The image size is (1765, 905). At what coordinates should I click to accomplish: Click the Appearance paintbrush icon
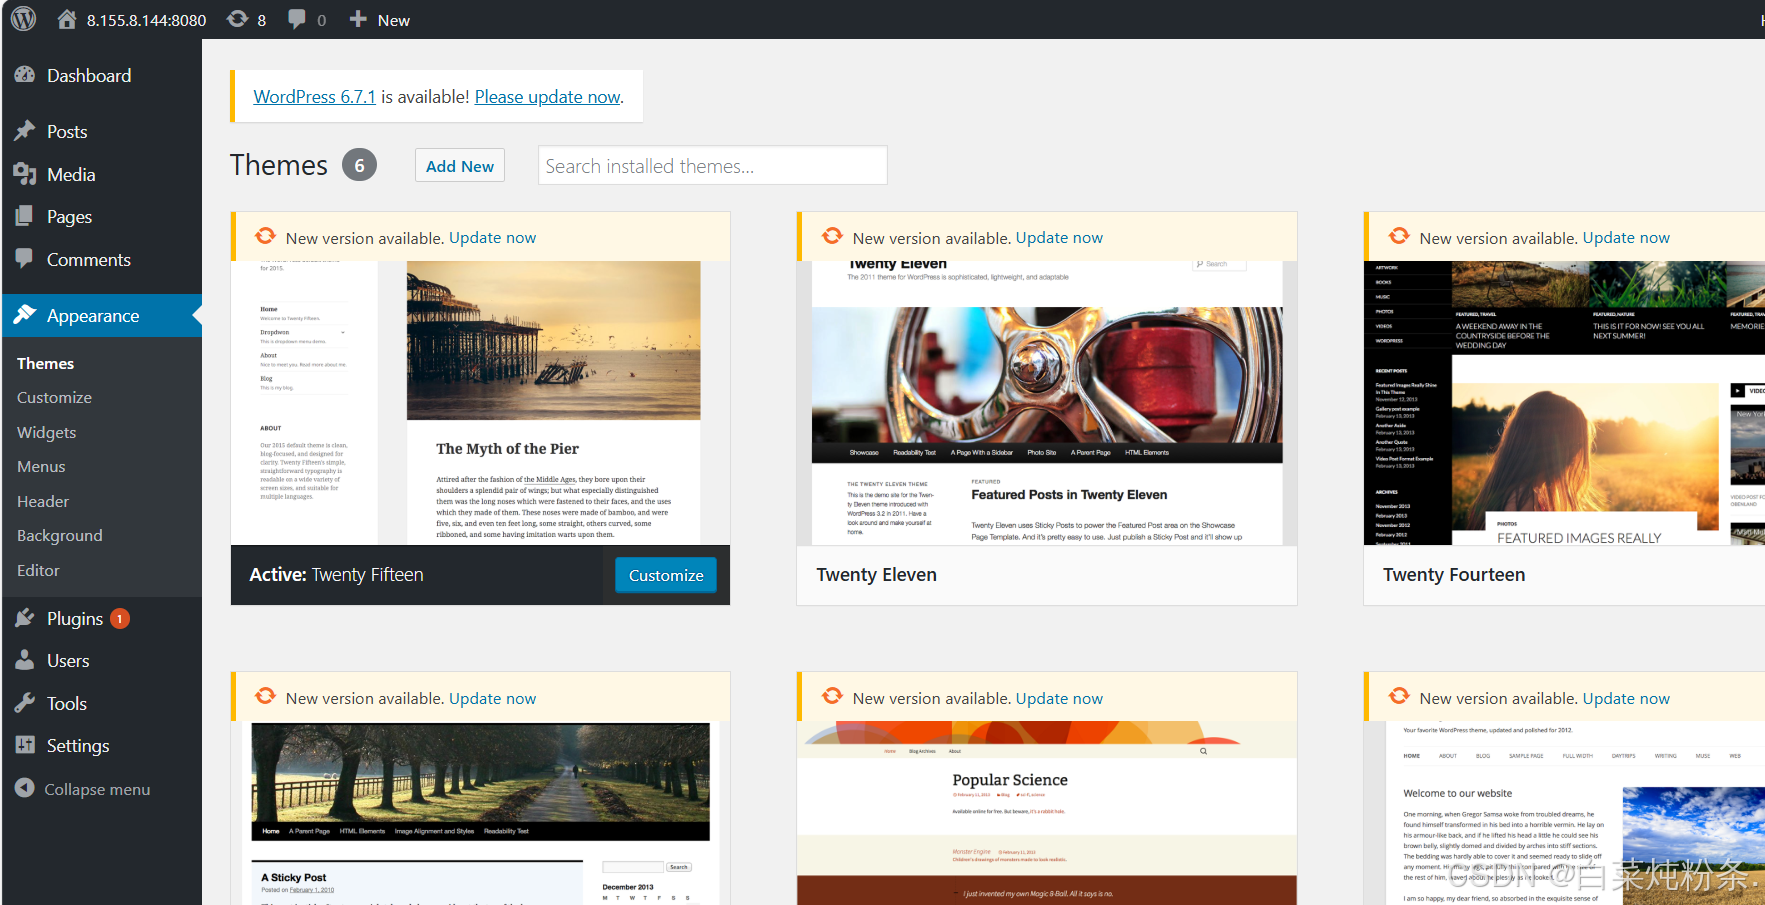(x=25, y=315)
